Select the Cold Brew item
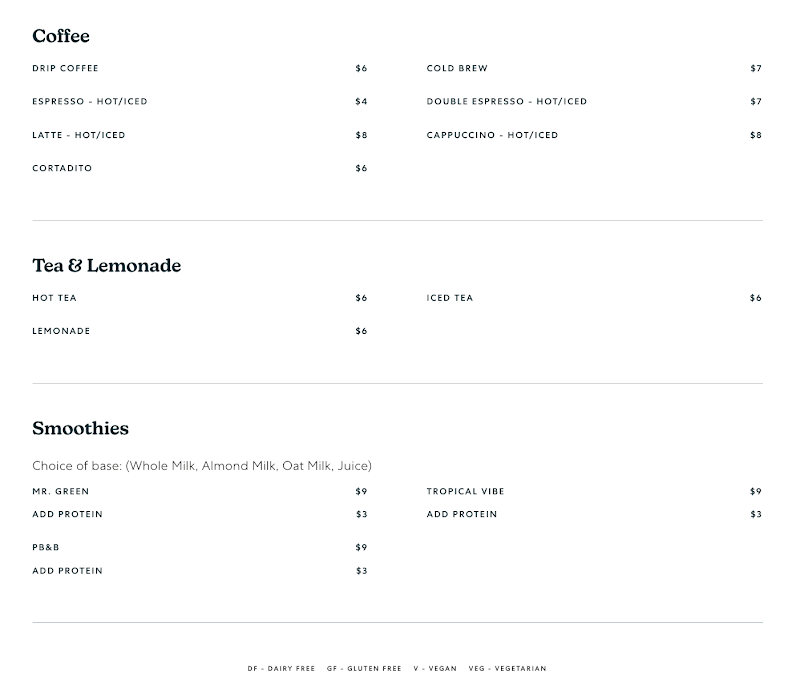800x692 pixels. [457, 69]
